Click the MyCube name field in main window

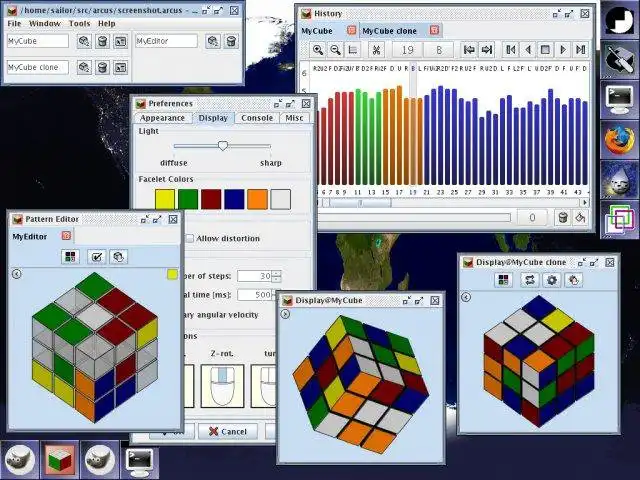(38, 41)
